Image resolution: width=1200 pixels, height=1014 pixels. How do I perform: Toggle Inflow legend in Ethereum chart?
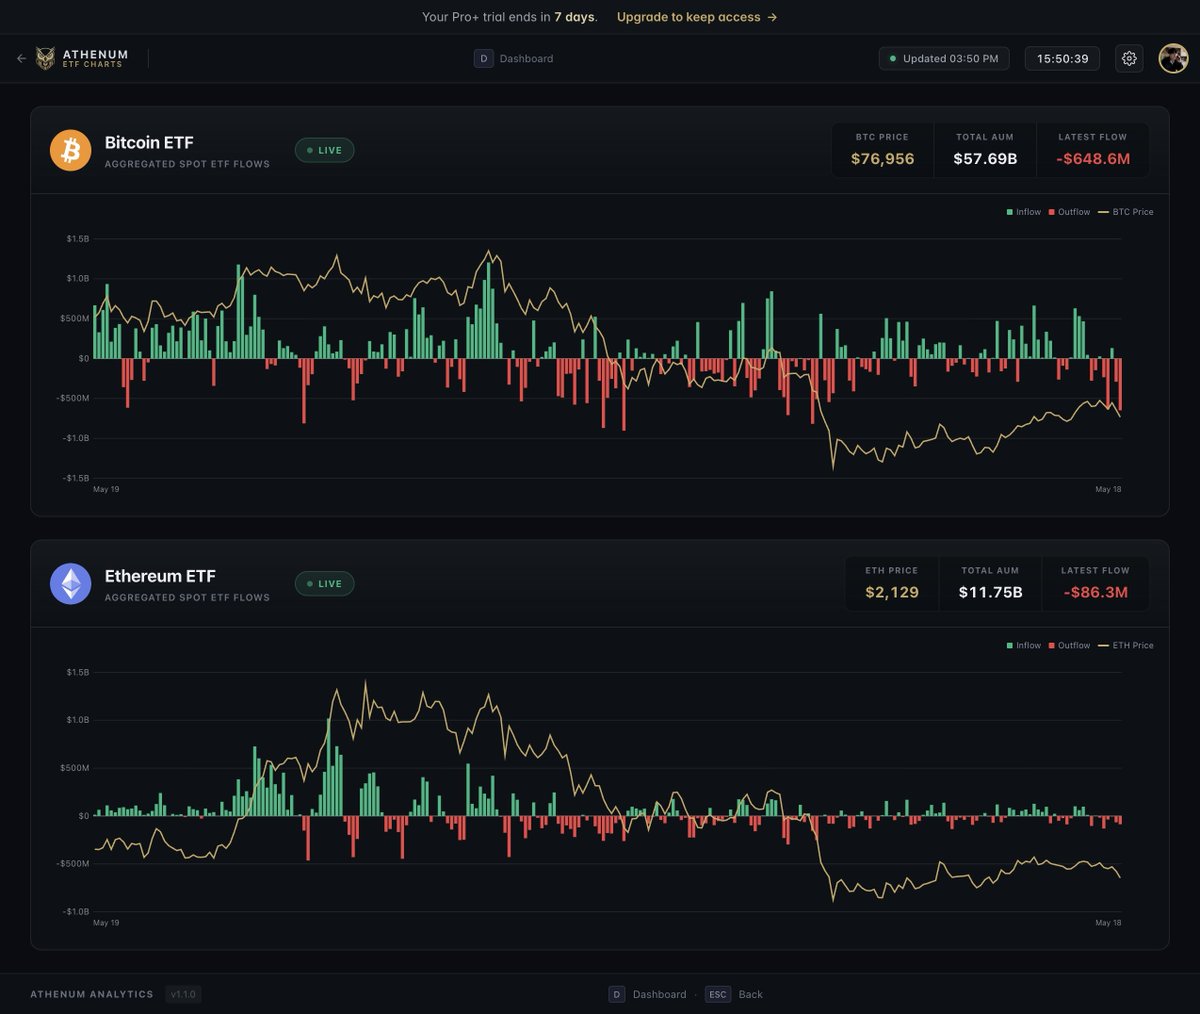(x=1024, y=645)
